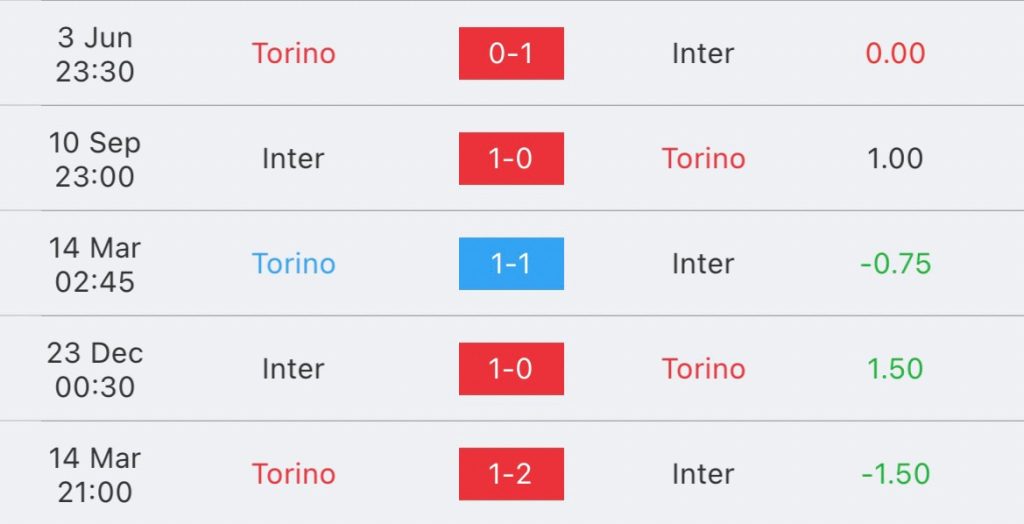Select red Torino team in 3 Jun row
1024x524 pixels.
[x=294, y=54]
